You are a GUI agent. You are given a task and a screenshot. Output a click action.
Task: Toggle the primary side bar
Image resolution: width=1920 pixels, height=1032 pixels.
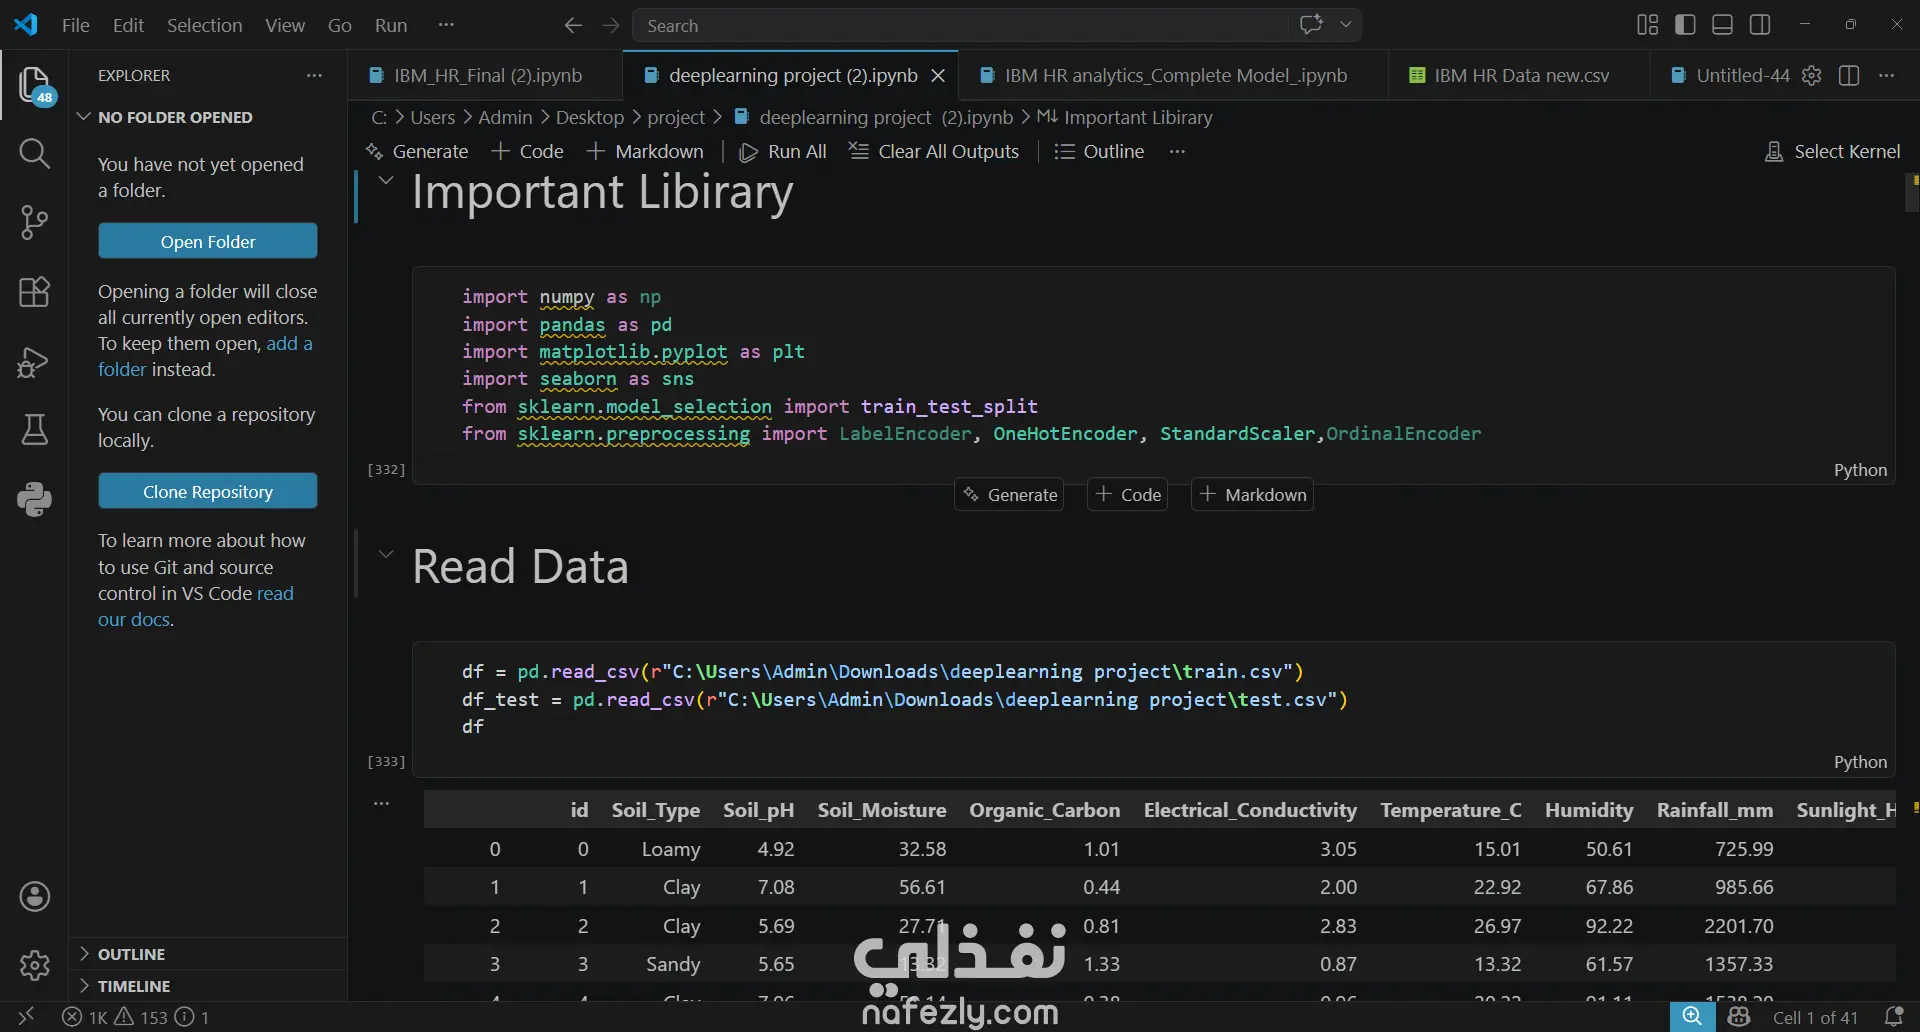(x=1685, y=25)
